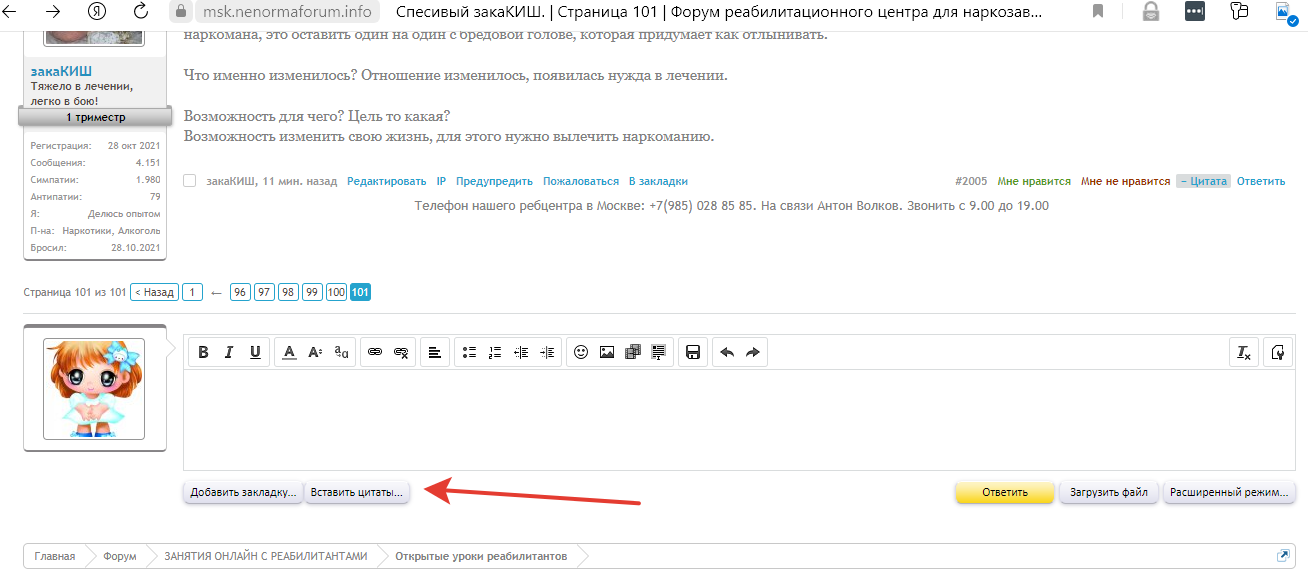This screenshot has width=1308, height=573.
Task: Click the insert image icon
Action: coord(607,352)
